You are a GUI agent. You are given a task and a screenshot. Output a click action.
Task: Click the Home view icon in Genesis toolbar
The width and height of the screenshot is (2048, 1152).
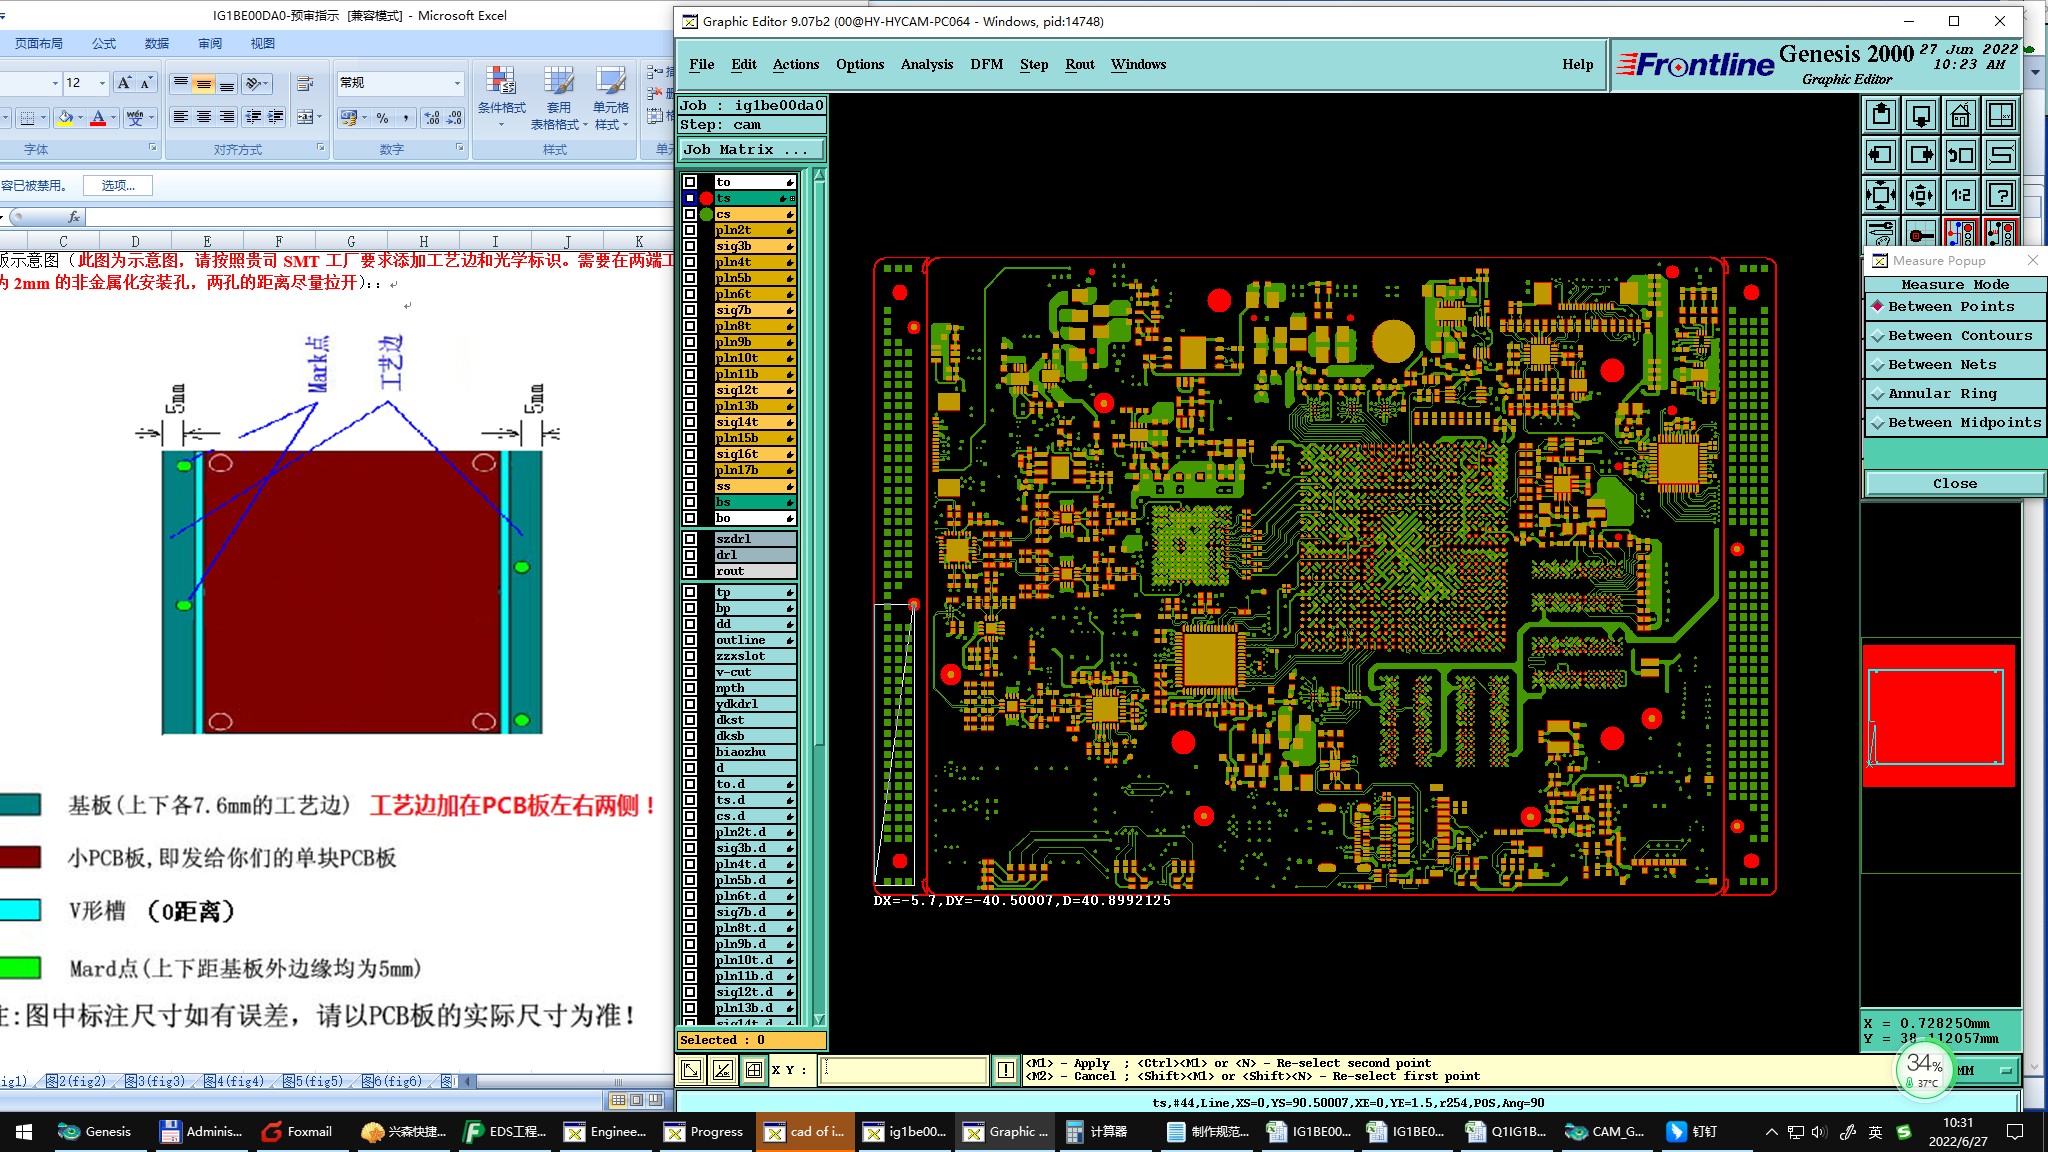[x=1960, y=116]
